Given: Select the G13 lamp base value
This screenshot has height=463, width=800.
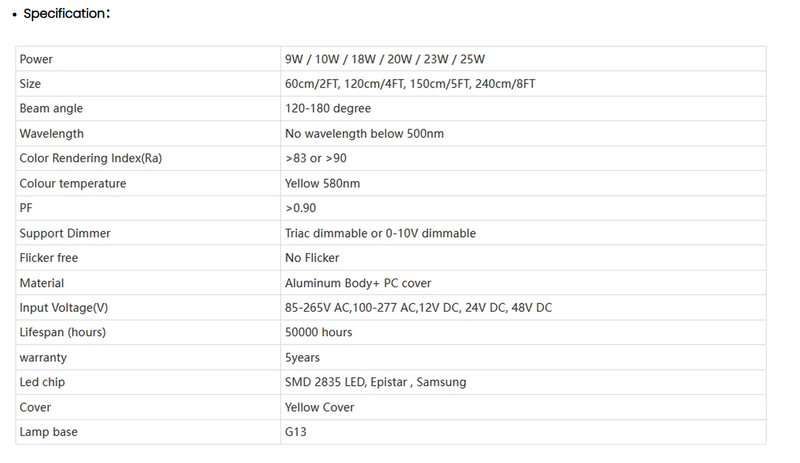Looking at the screenshot, I should pos(295,432).
